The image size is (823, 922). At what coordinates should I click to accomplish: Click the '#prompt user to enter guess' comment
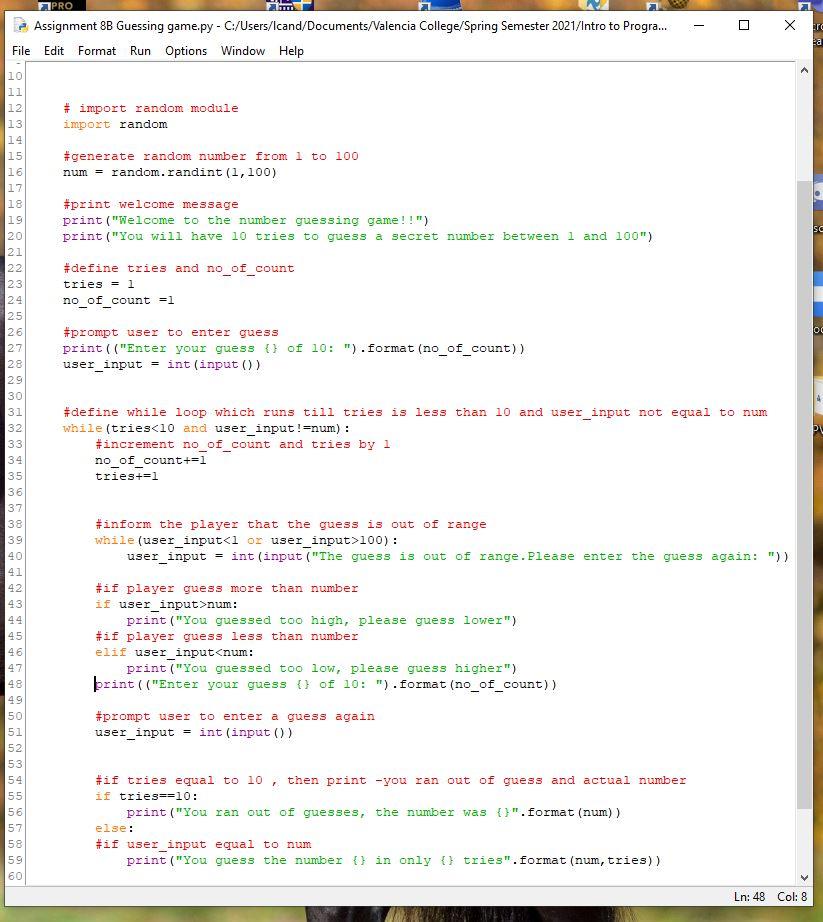(x=170, y=332)
